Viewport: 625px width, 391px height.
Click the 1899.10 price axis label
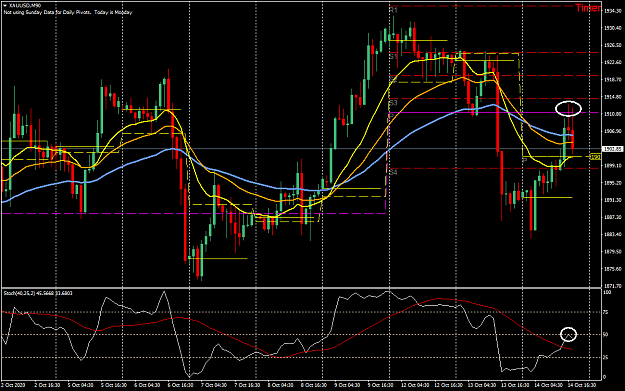(x=613, y=165)
